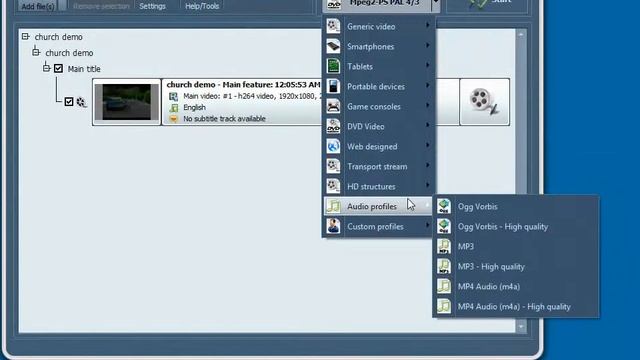Select the Main video h264 stream text
This screenshot has width=640, height=360.
tap(252, 96)
